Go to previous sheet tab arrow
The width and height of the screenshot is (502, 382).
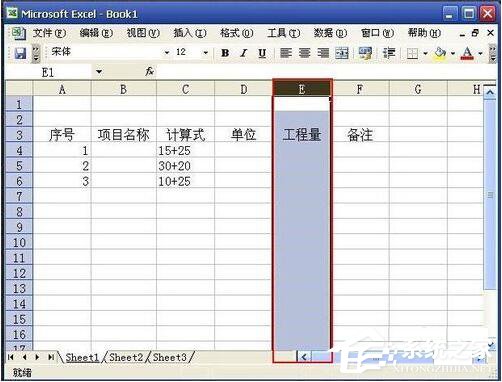(24, 357)
